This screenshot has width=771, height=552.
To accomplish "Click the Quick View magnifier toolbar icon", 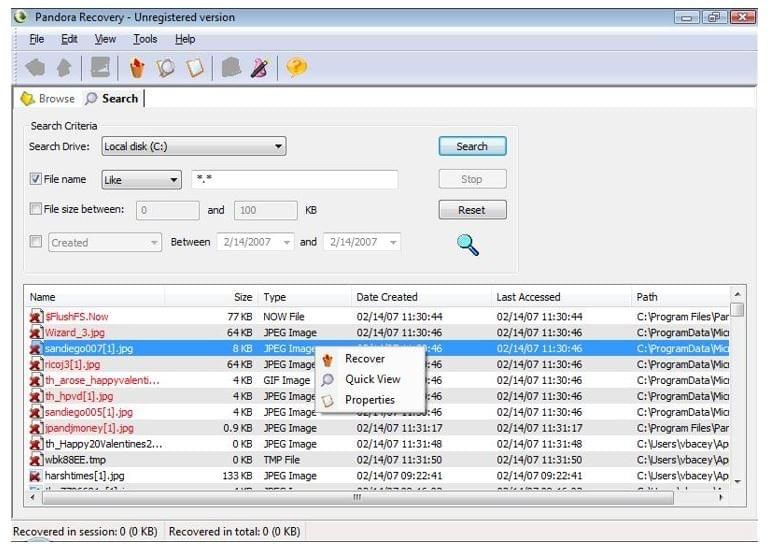I will (x=166, y=67).
